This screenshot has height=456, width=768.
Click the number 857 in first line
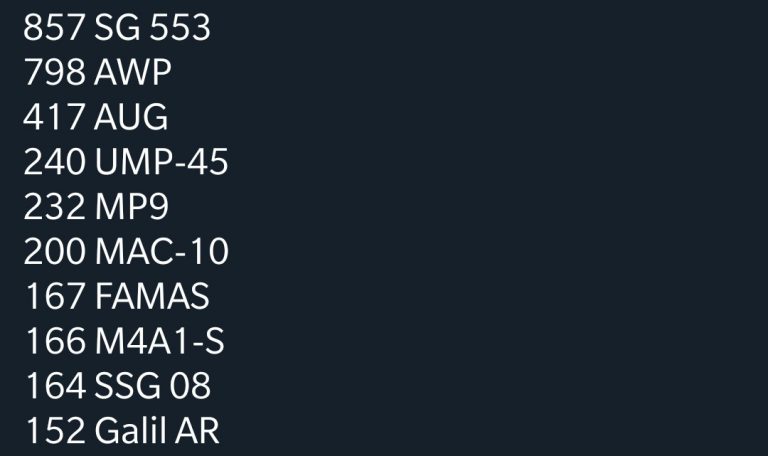(54, 28)
